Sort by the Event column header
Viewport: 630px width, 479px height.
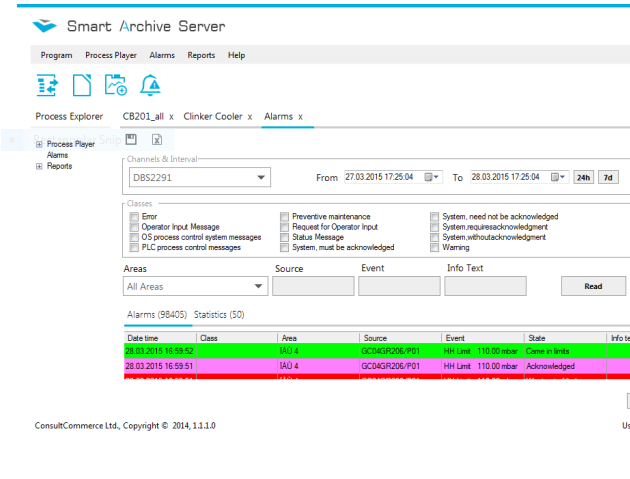[x=483, y=338]
